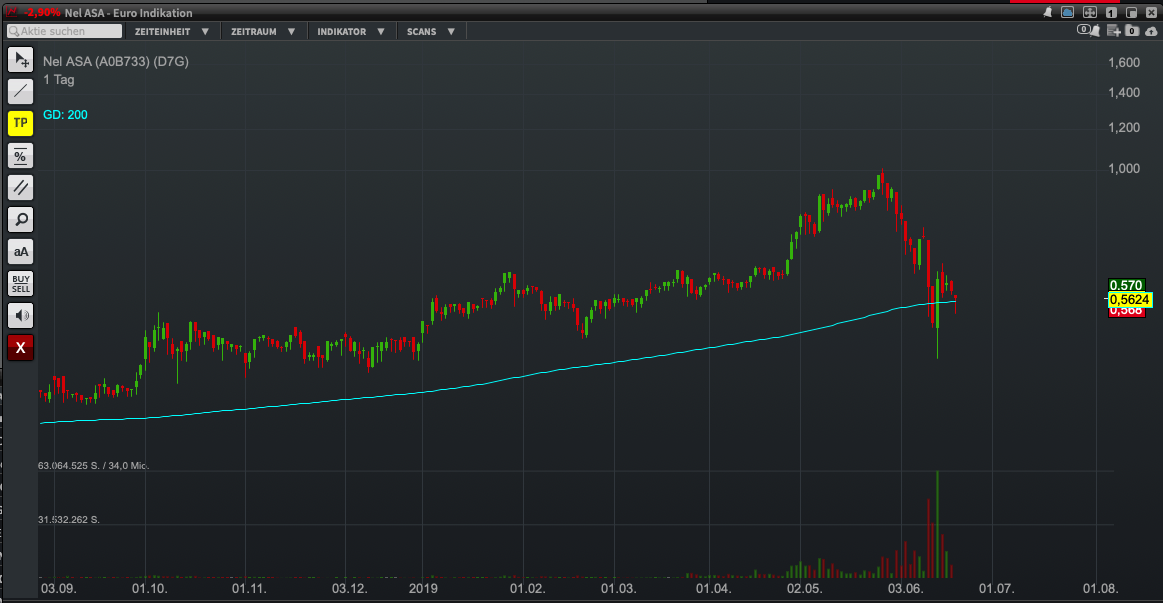
Task: Click the '03.12.' date axis label
Action: click(x=349, y=589)
